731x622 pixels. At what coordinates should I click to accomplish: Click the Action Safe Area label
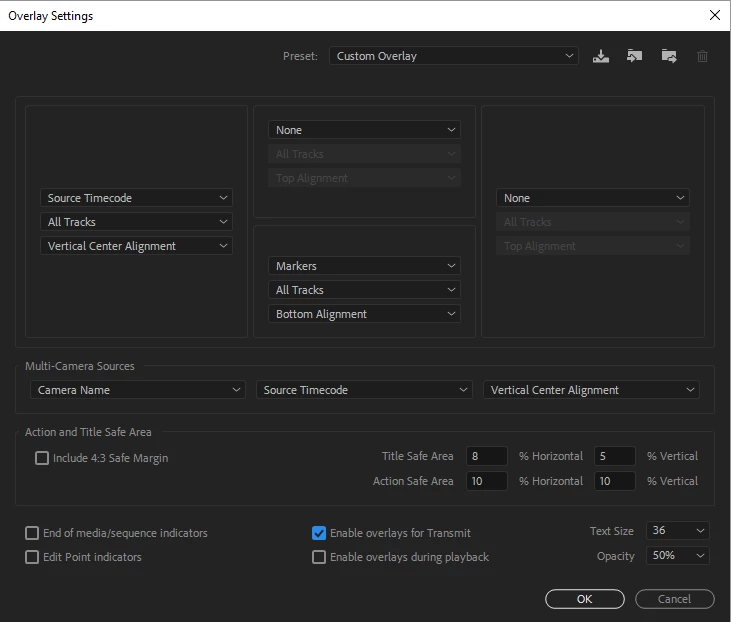pyautogui.click(x=413, y=481)
